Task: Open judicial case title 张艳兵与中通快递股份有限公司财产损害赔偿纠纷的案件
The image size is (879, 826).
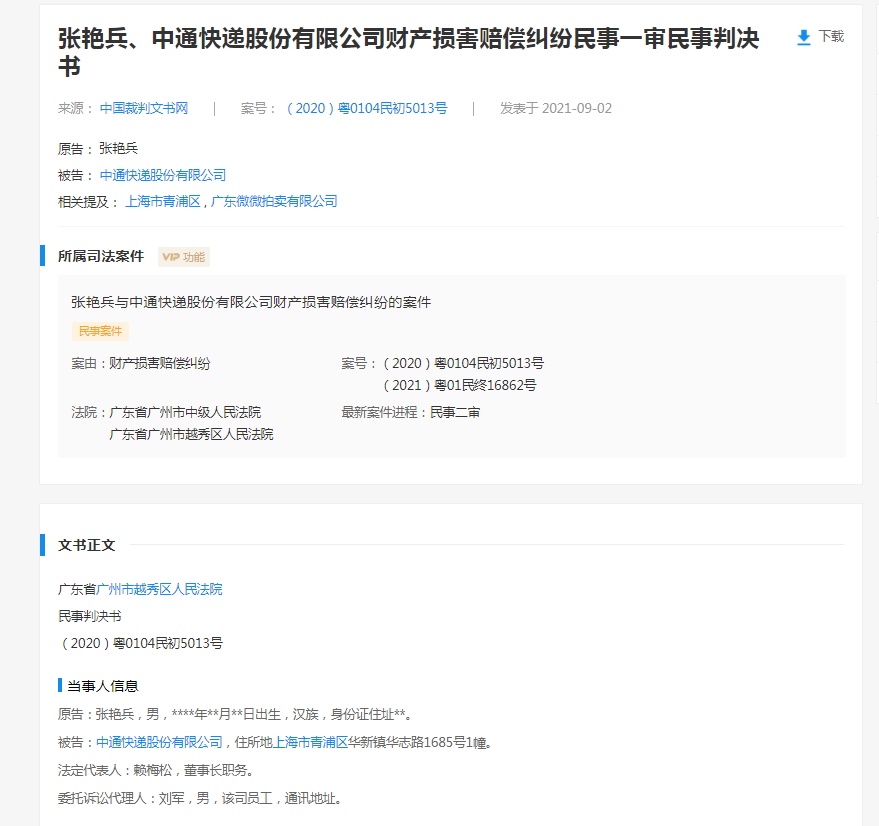Action: (251, 303)
